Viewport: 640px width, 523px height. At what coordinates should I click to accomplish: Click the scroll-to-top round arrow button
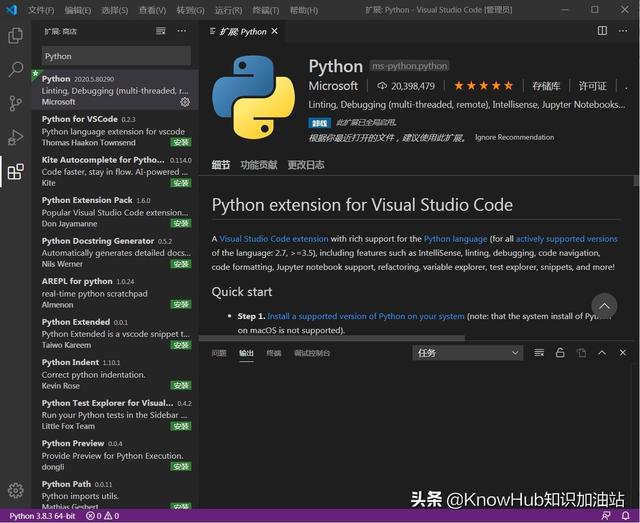coord(604,306)
